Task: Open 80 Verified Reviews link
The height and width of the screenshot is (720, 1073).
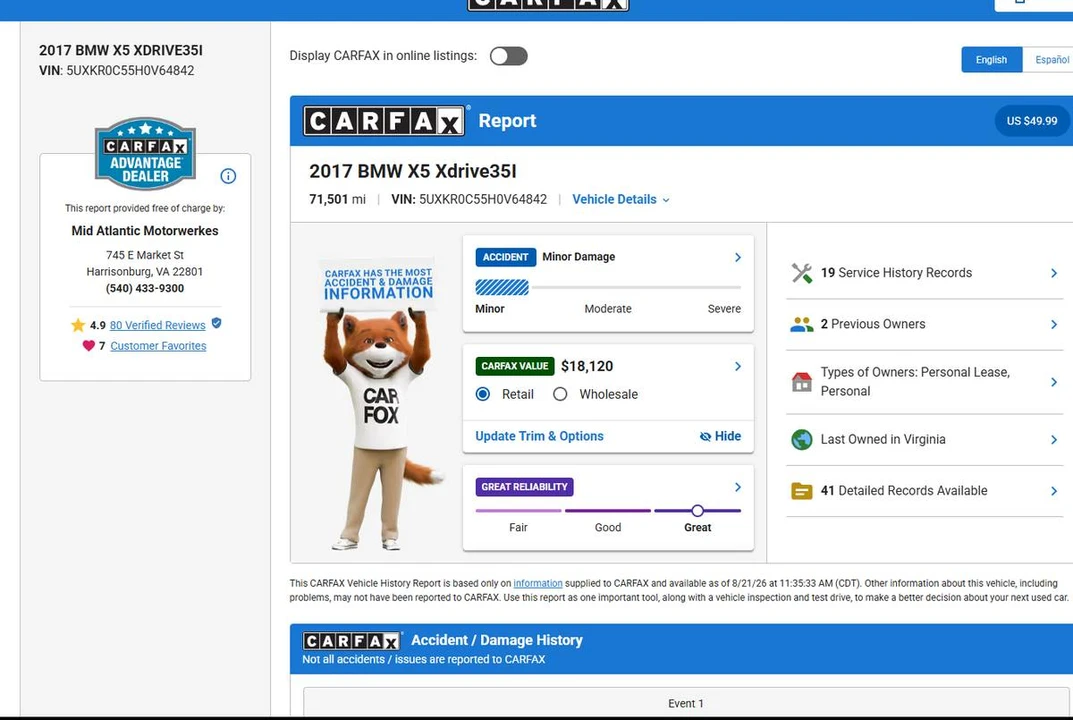Action: click(x=157, y=325)
